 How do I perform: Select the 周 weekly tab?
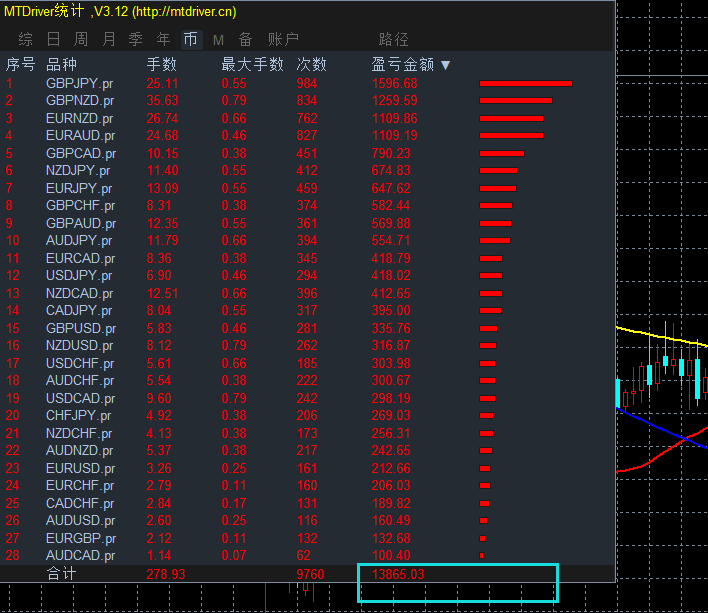tap(81, 39)
